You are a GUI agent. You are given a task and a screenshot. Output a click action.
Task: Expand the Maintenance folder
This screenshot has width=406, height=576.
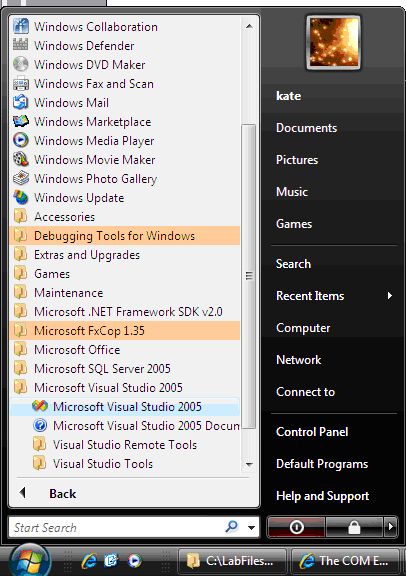click(125, 293)
